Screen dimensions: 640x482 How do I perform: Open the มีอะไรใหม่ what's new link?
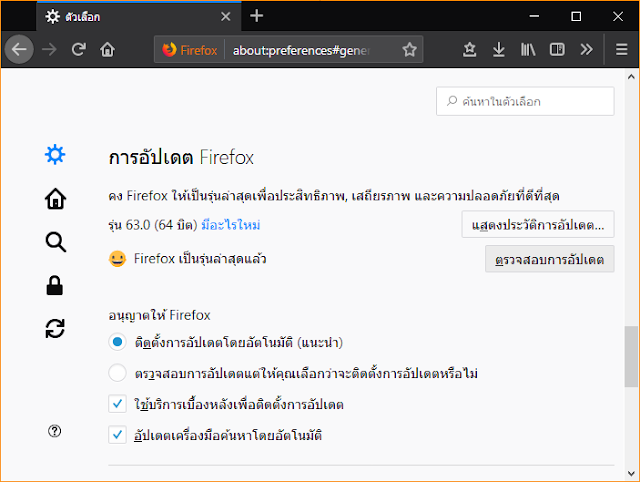[231, 225]
